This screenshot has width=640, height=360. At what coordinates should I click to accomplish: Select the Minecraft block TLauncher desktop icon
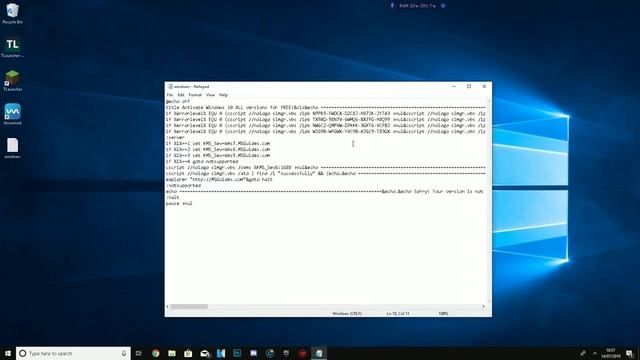click(x=12, y=80)
